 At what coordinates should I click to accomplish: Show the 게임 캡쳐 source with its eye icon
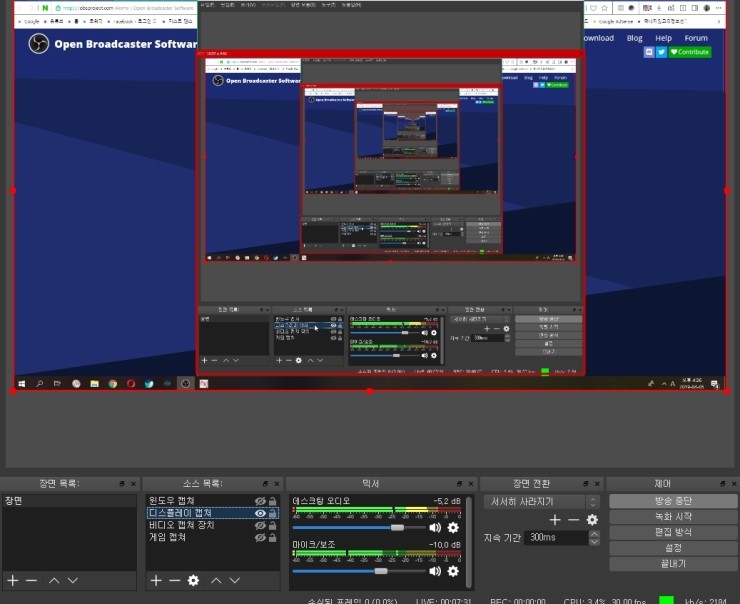click(x=260, y=537)
